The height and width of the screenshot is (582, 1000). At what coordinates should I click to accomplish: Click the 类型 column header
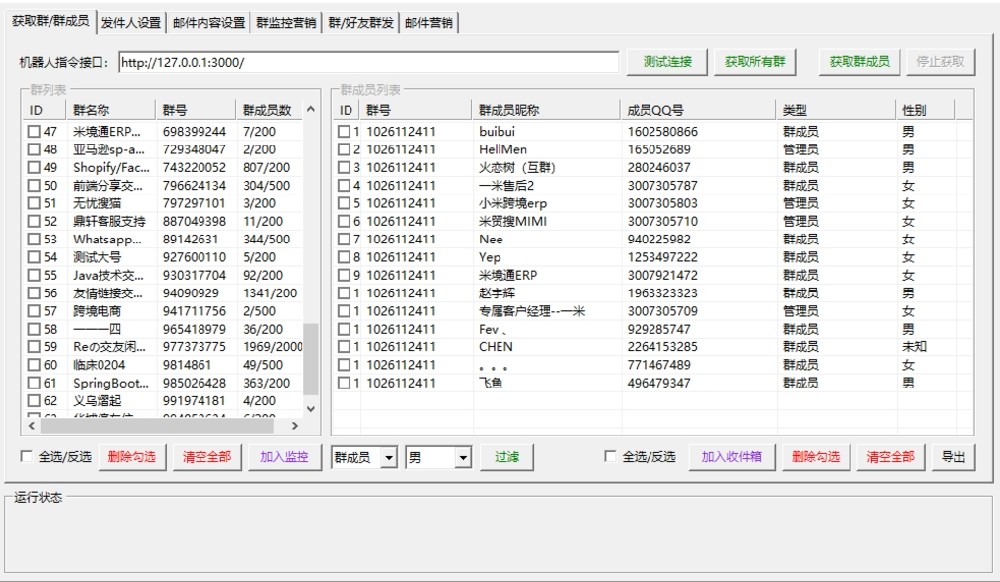click(x=835, y=110)
